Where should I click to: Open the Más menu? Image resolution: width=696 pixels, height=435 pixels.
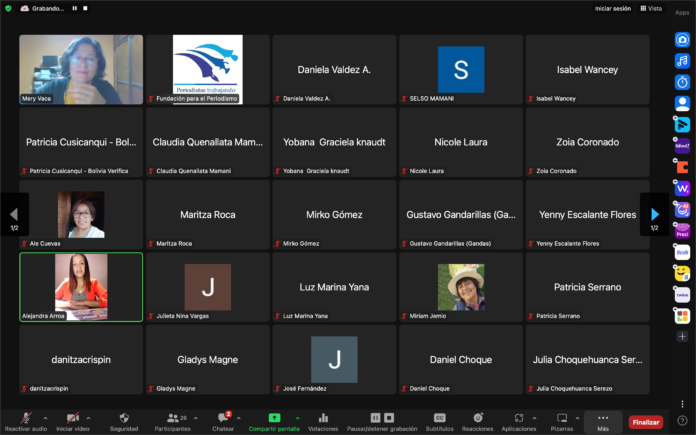coord(603,421)
